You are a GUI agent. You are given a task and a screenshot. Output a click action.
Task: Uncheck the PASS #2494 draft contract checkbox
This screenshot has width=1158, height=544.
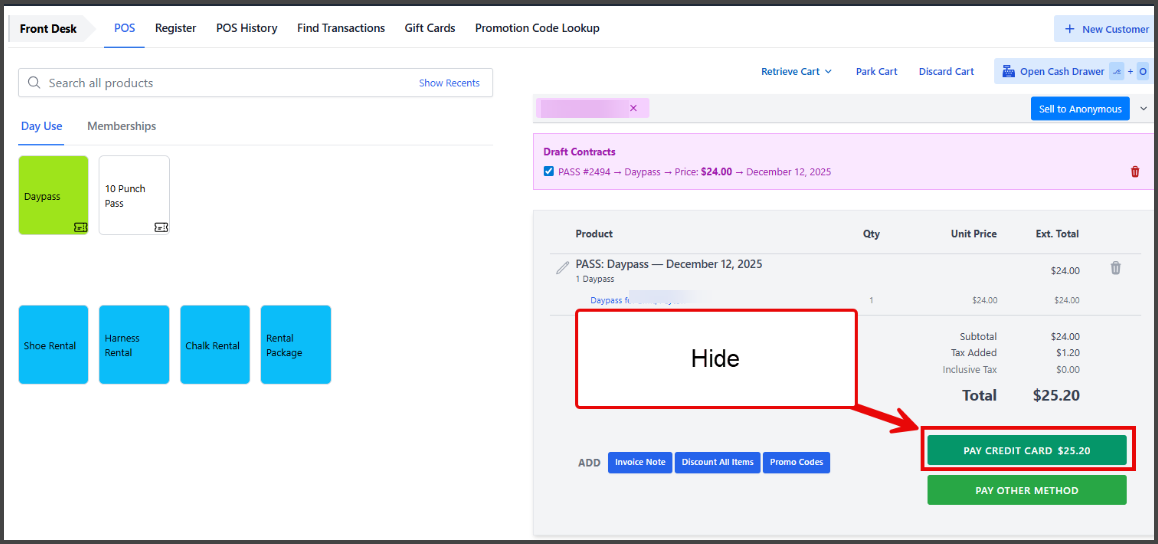548,172
